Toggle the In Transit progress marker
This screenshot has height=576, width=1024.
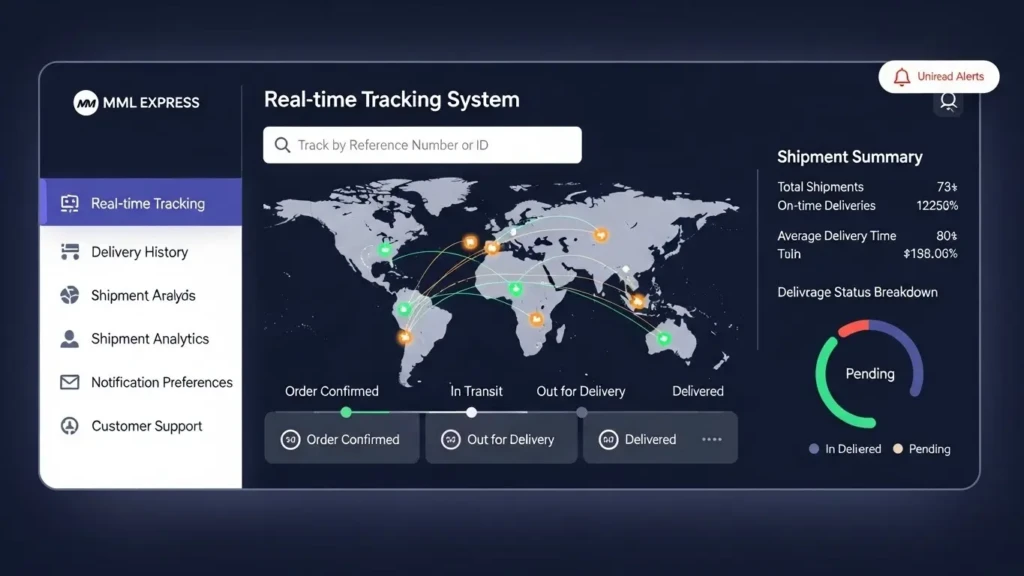click(471, 412)
